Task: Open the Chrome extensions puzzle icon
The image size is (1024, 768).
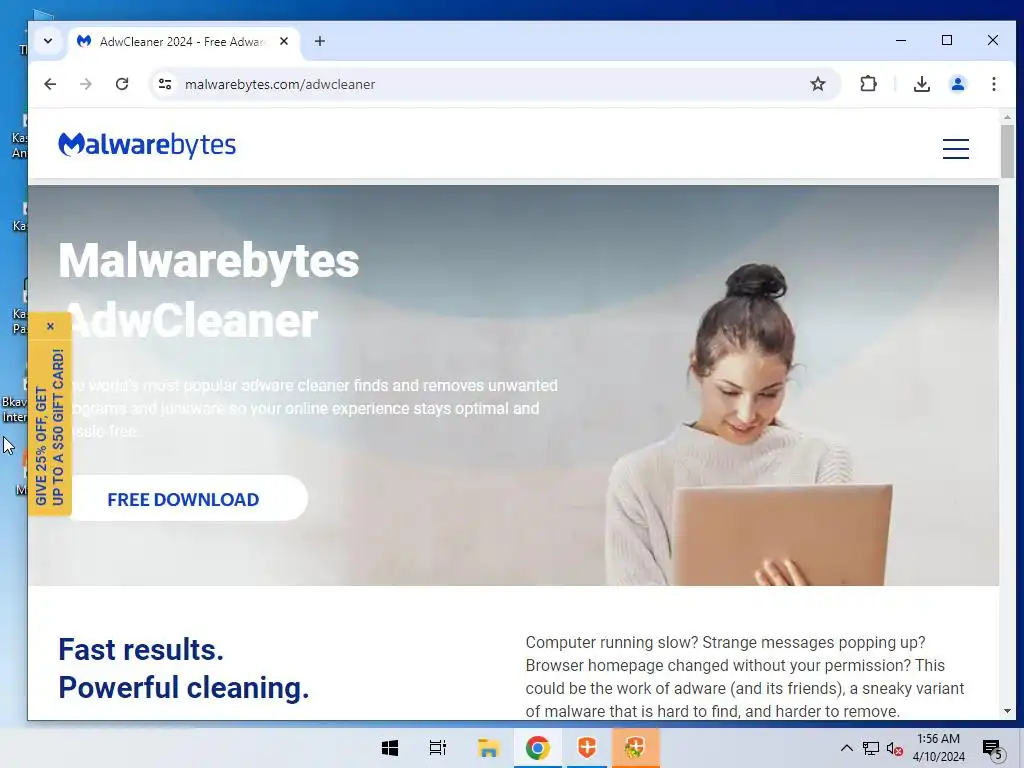Action: [x=868, y=84]
